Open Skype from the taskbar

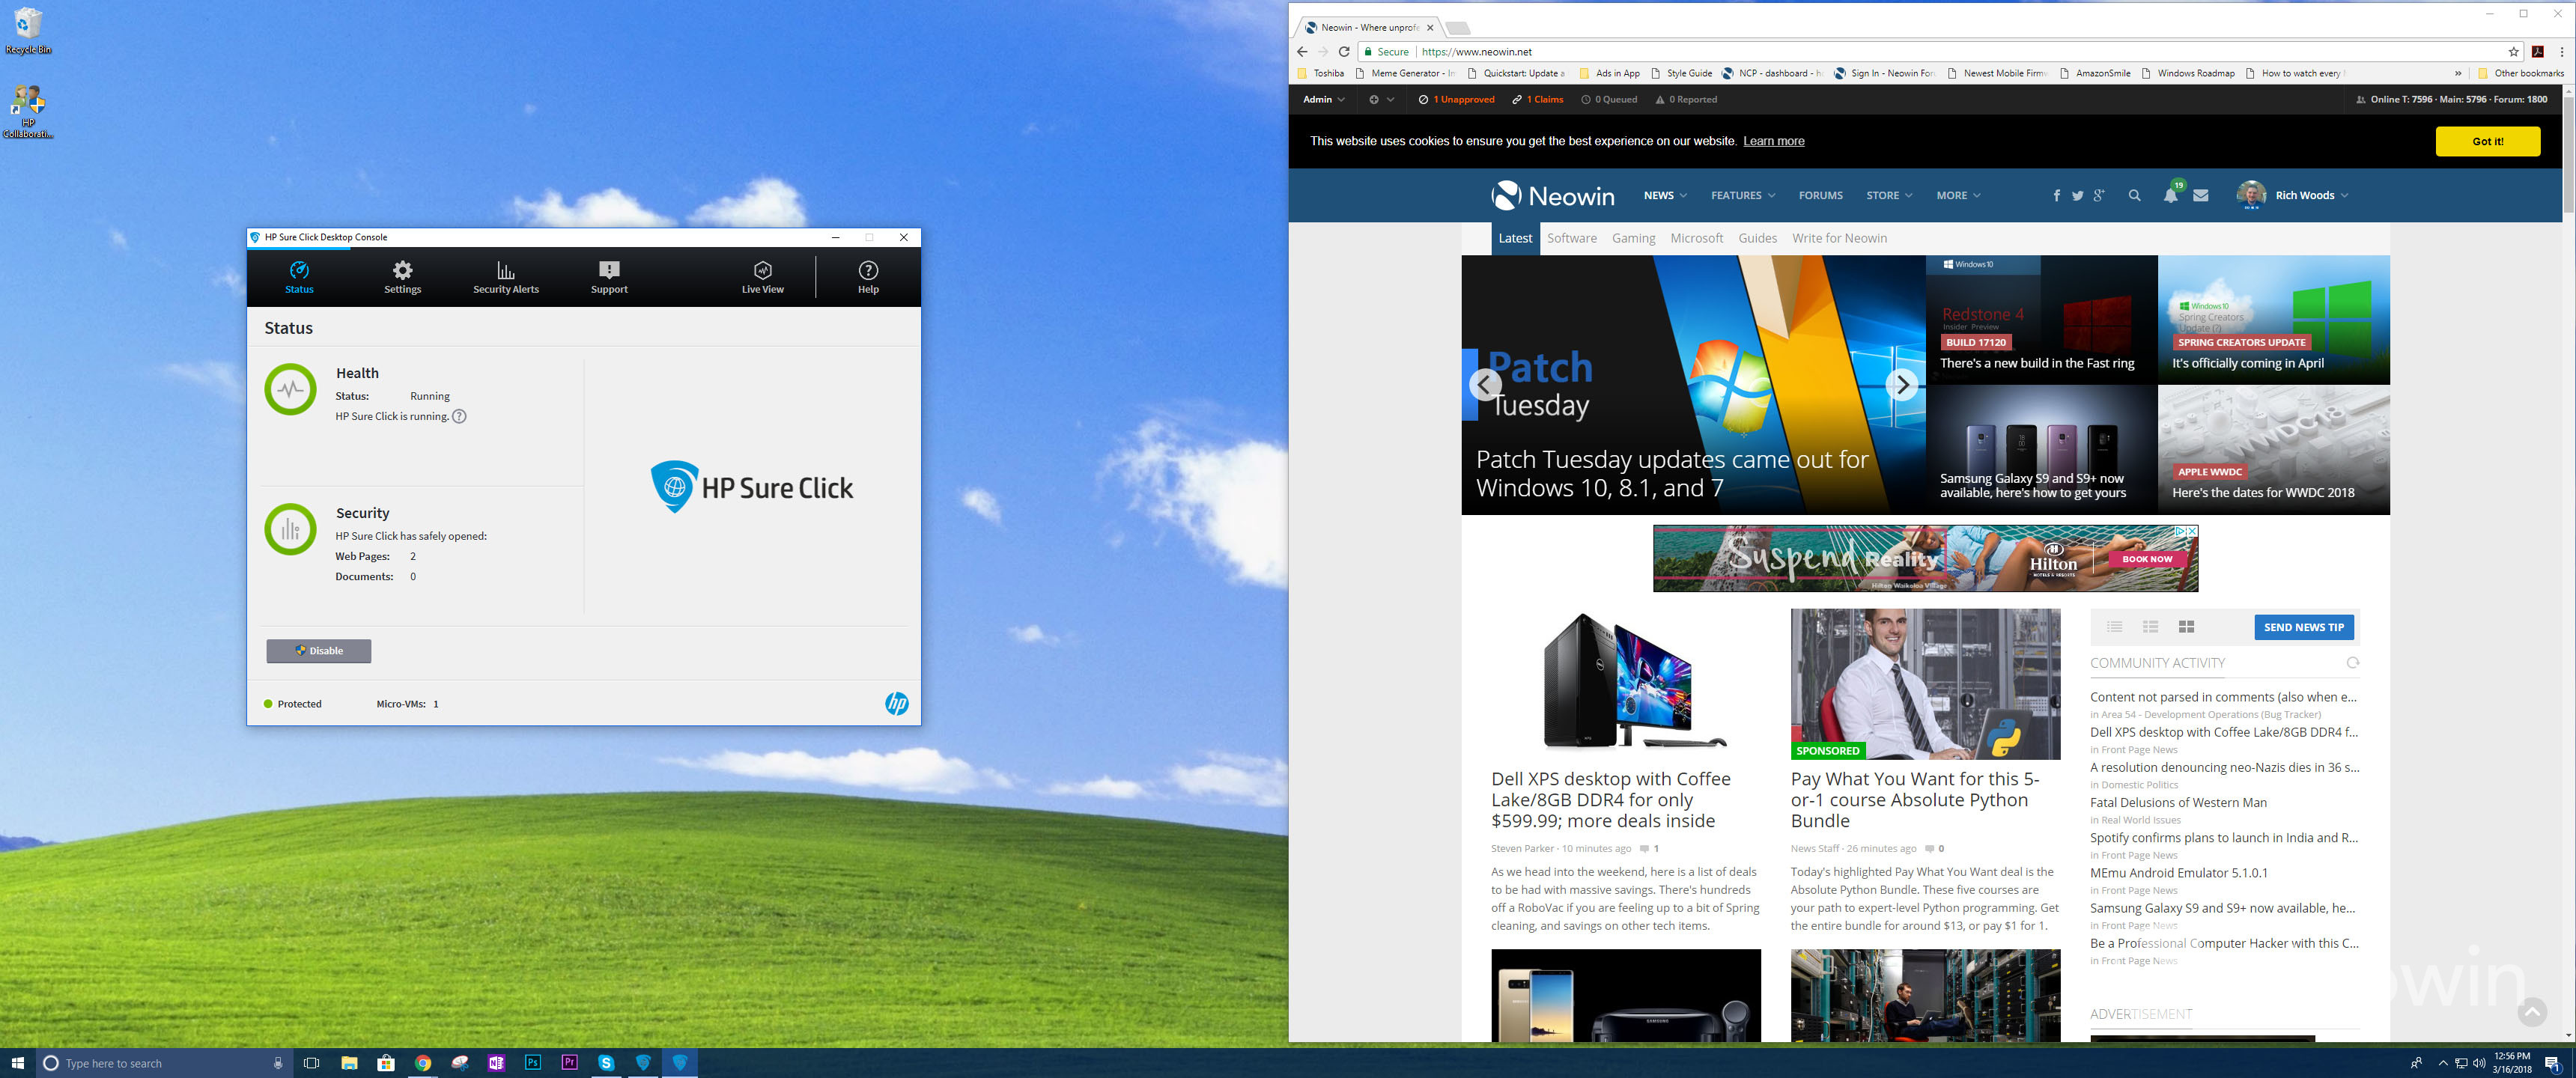tap(606, 1063)
